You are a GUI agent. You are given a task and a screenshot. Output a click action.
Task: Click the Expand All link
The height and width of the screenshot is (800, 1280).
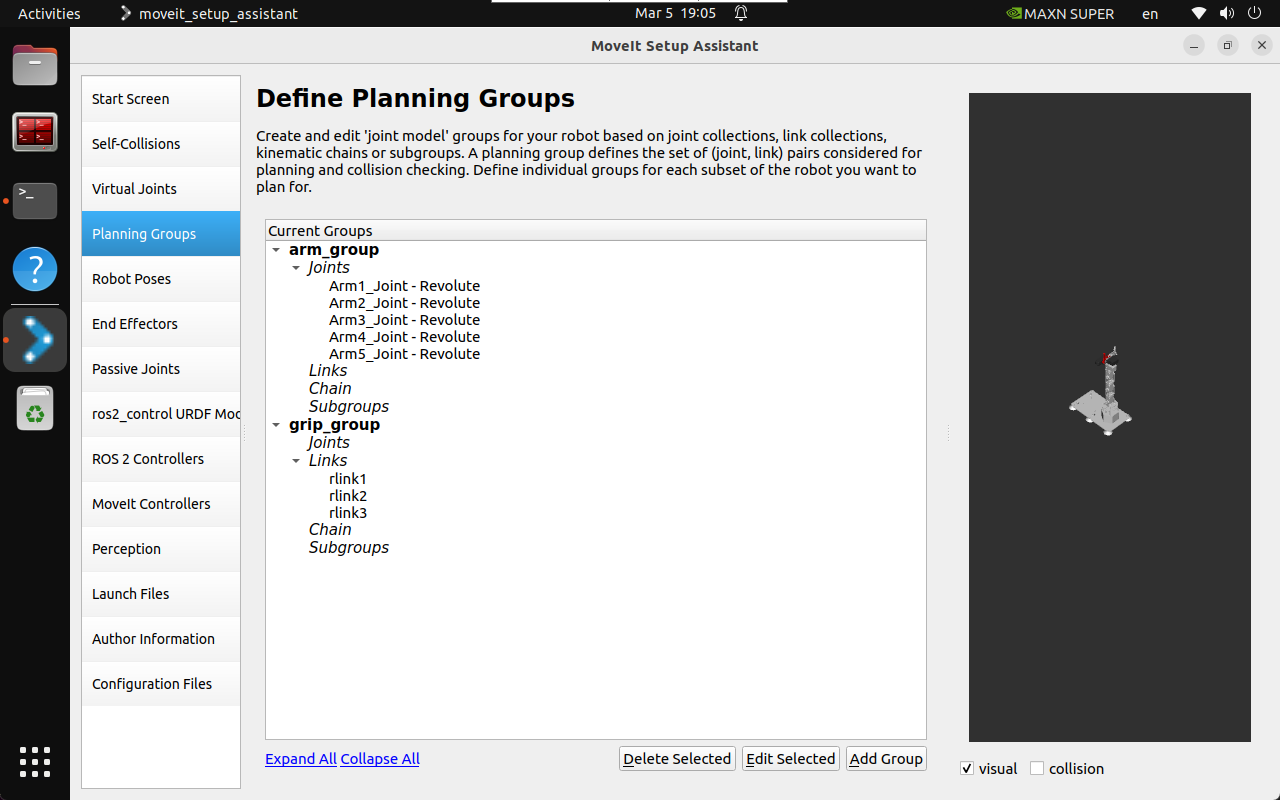pos(301,759)
